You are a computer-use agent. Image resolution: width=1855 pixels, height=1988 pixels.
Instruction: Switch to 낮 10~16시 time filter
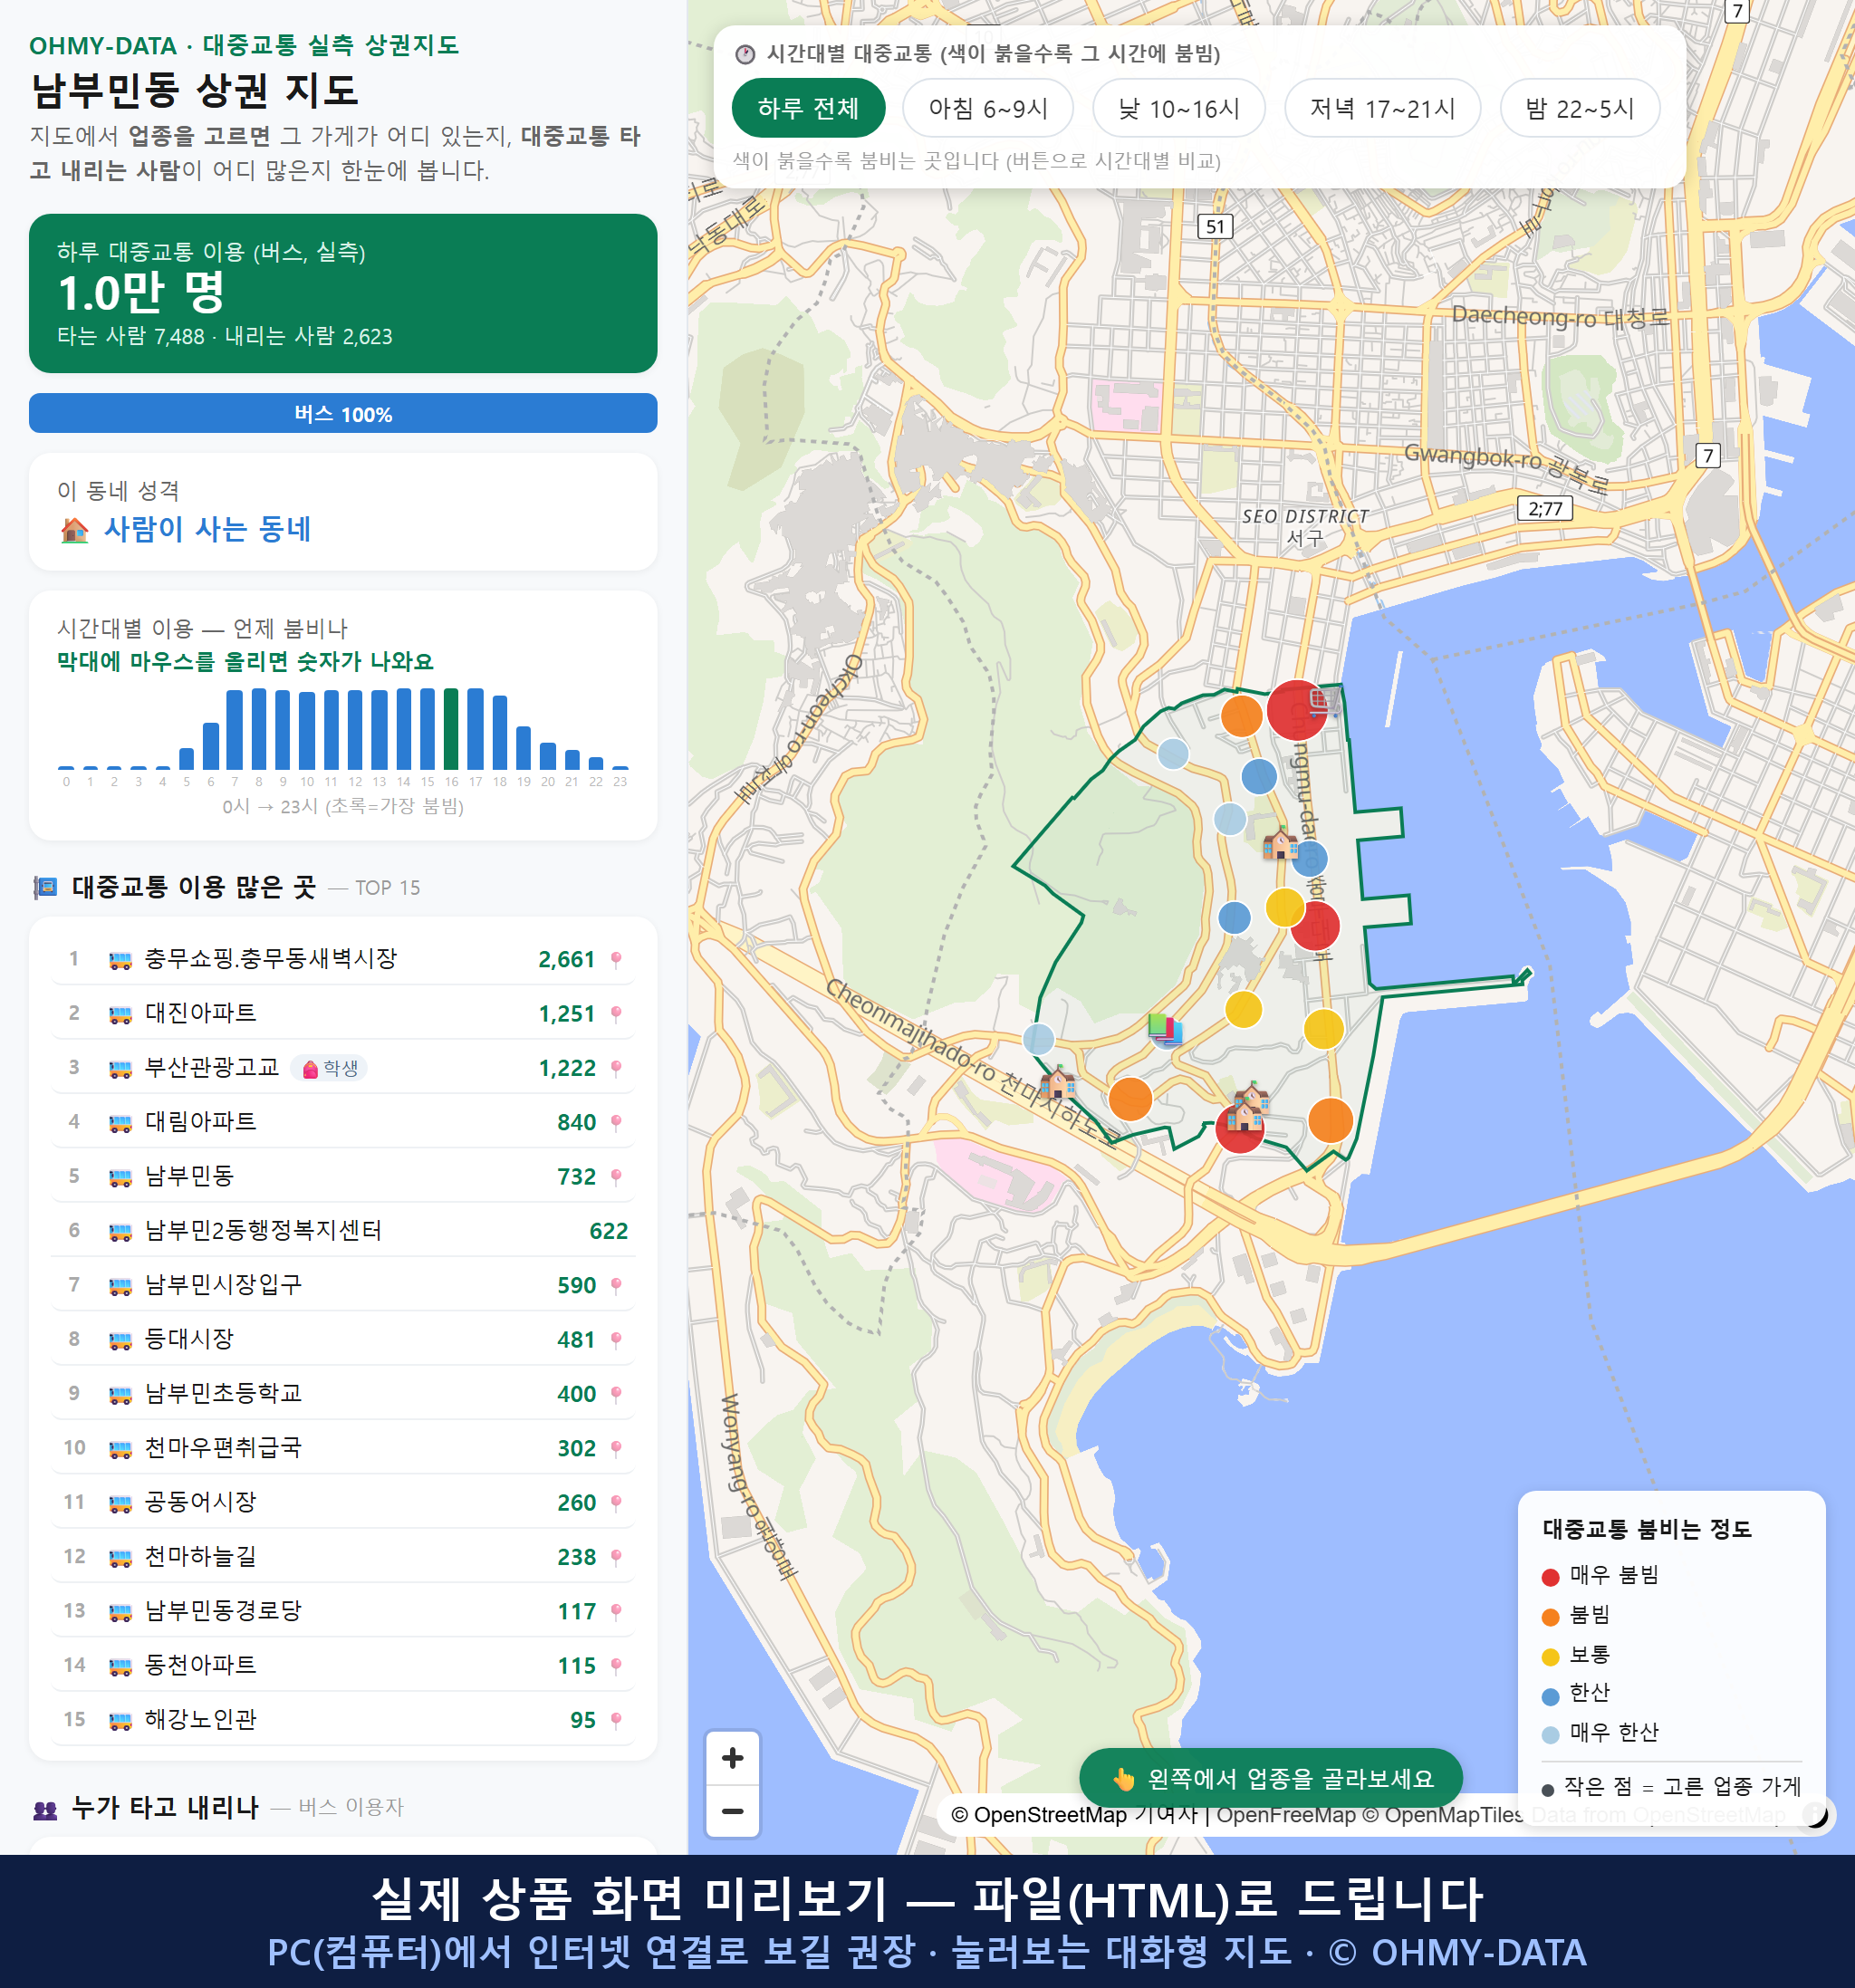1178,108
